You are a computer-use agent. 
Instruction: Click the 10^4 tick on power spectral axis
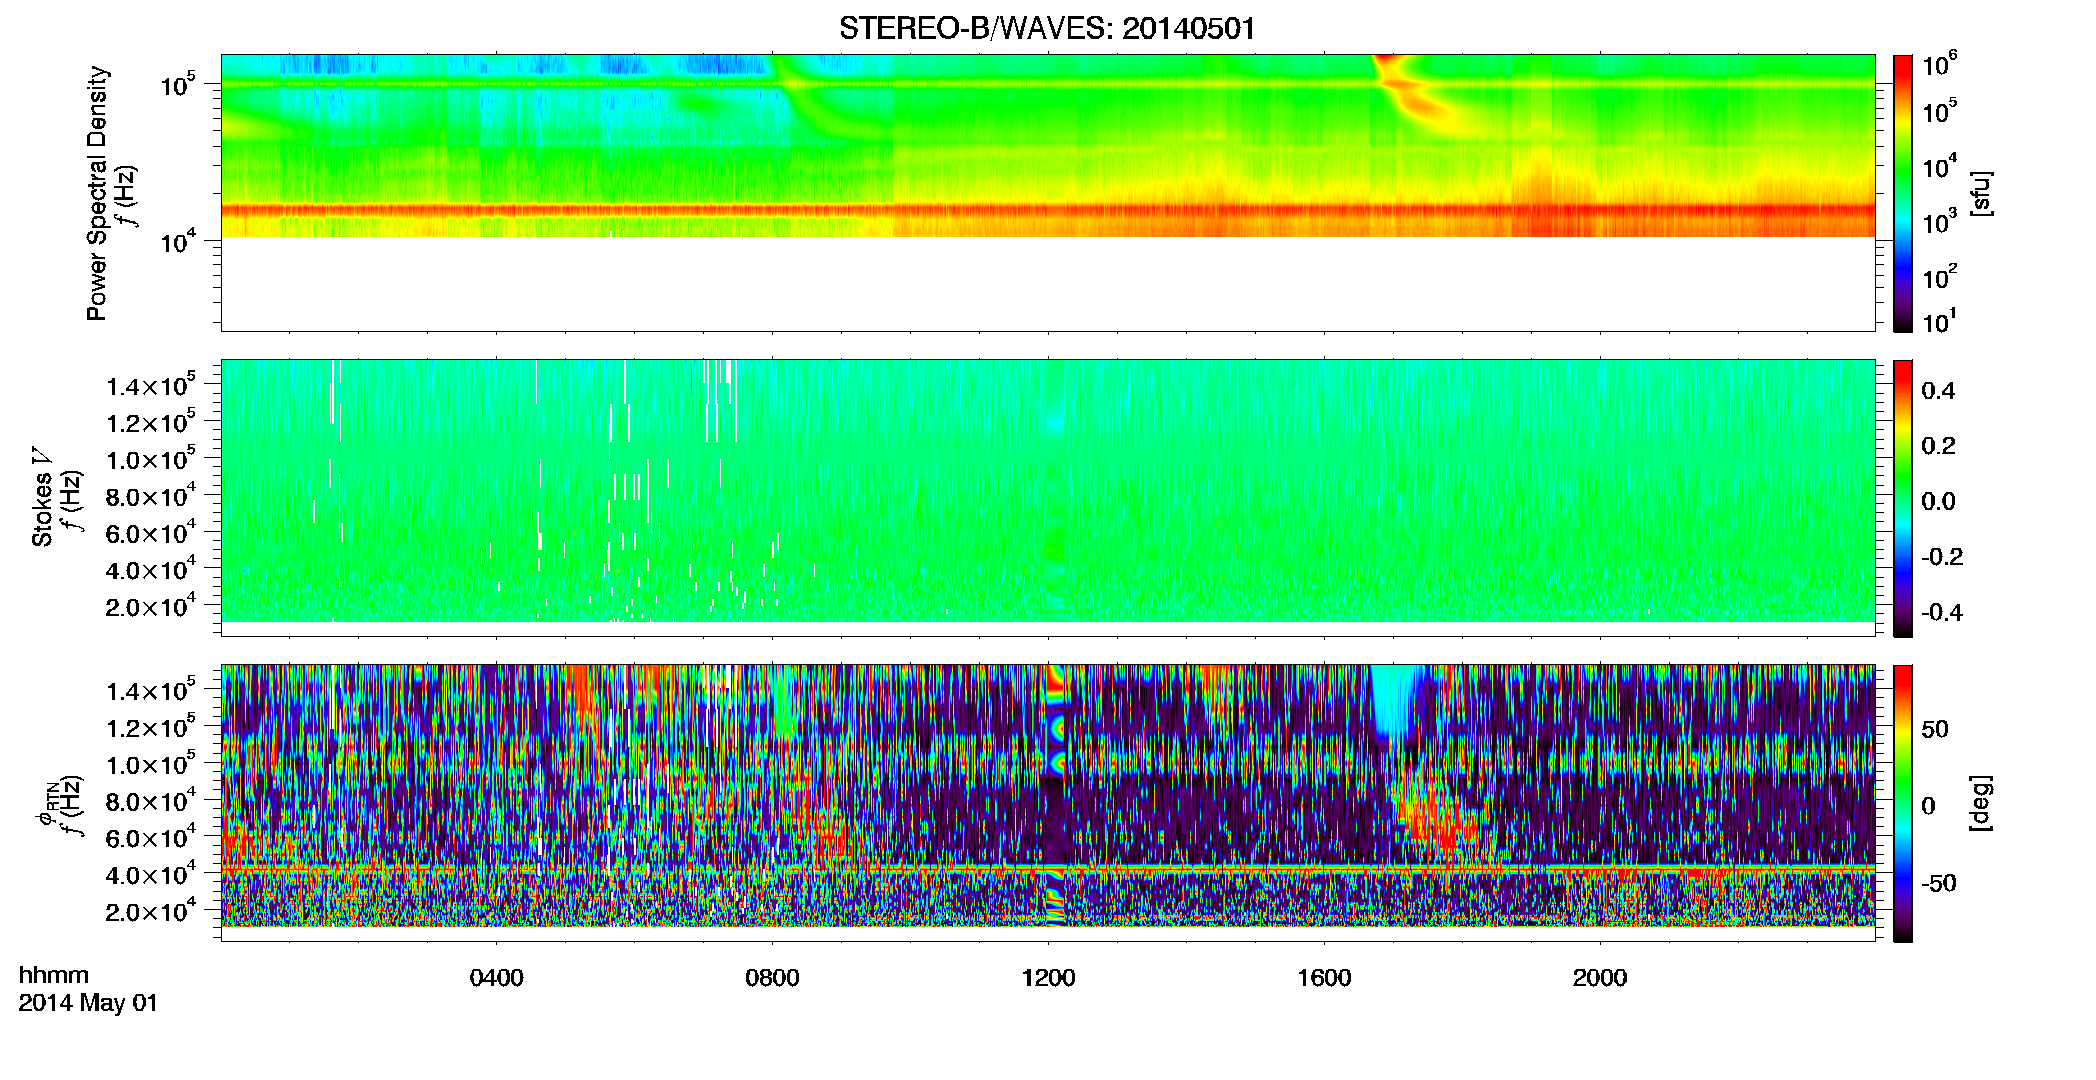point(178,240)
